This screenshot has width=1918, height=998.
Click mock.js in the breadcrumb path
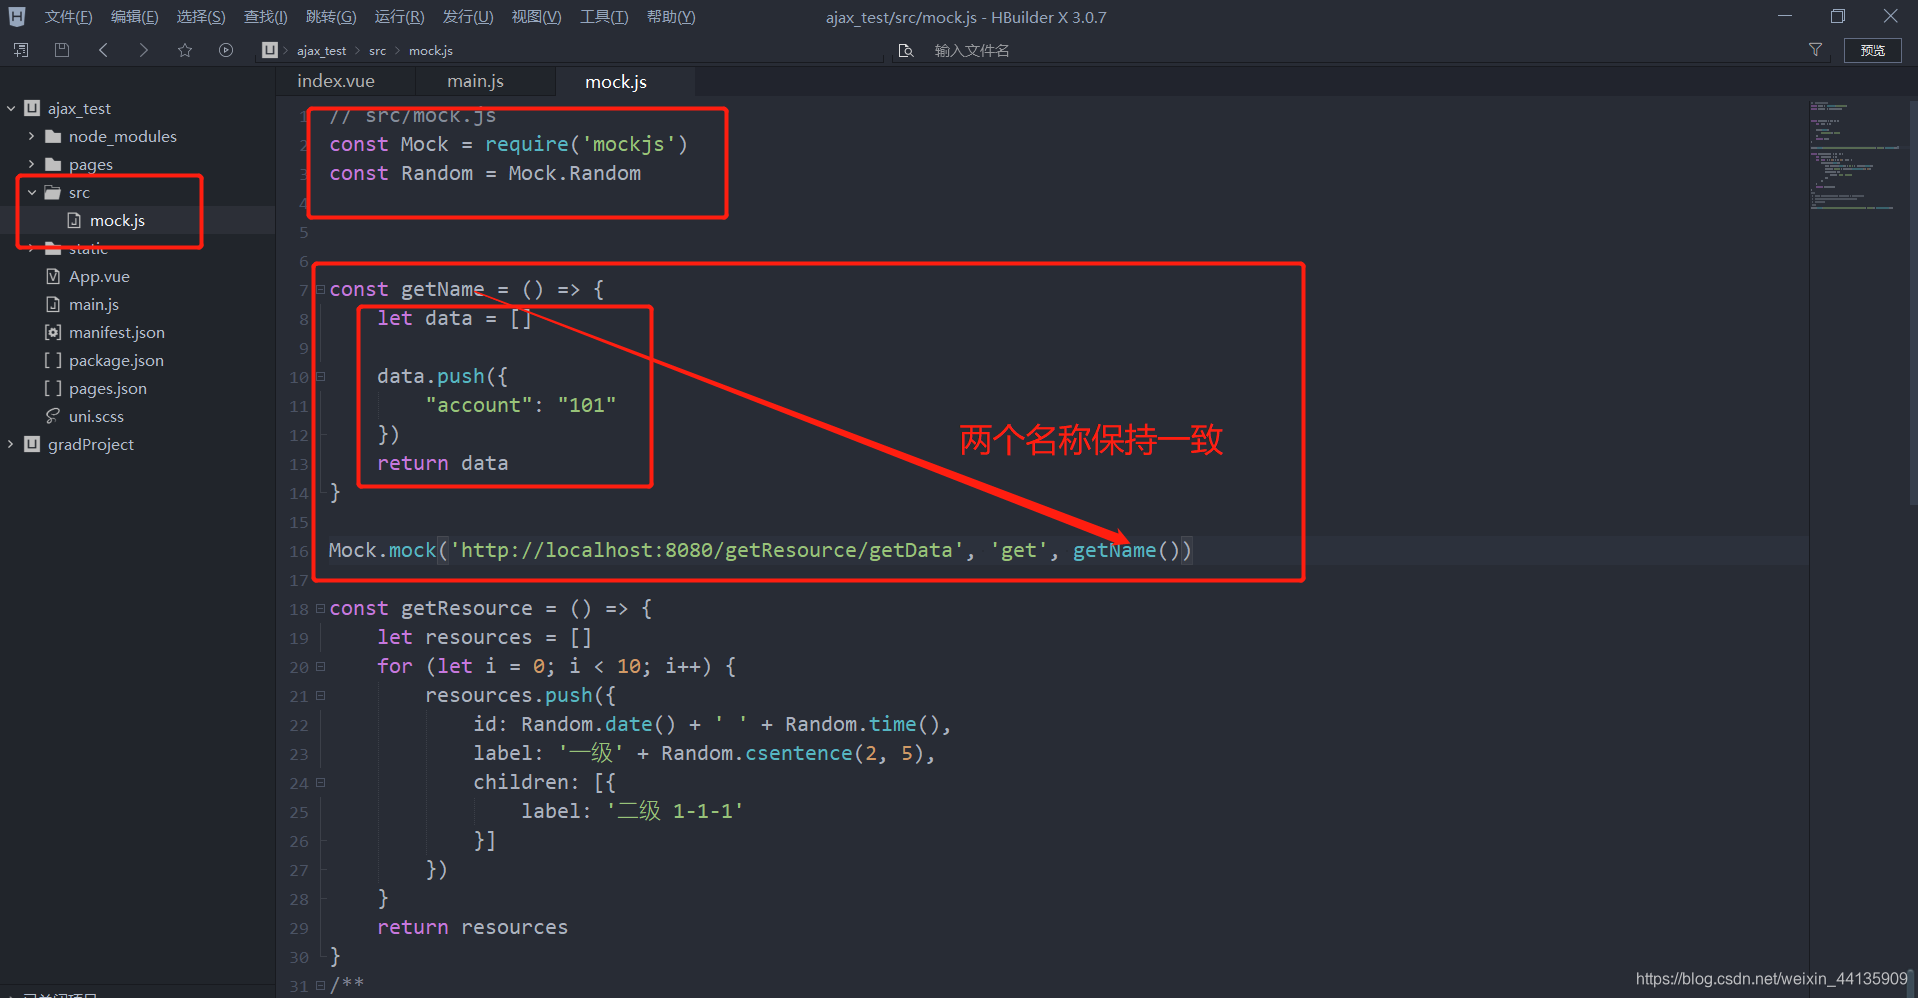coord(431,51)
